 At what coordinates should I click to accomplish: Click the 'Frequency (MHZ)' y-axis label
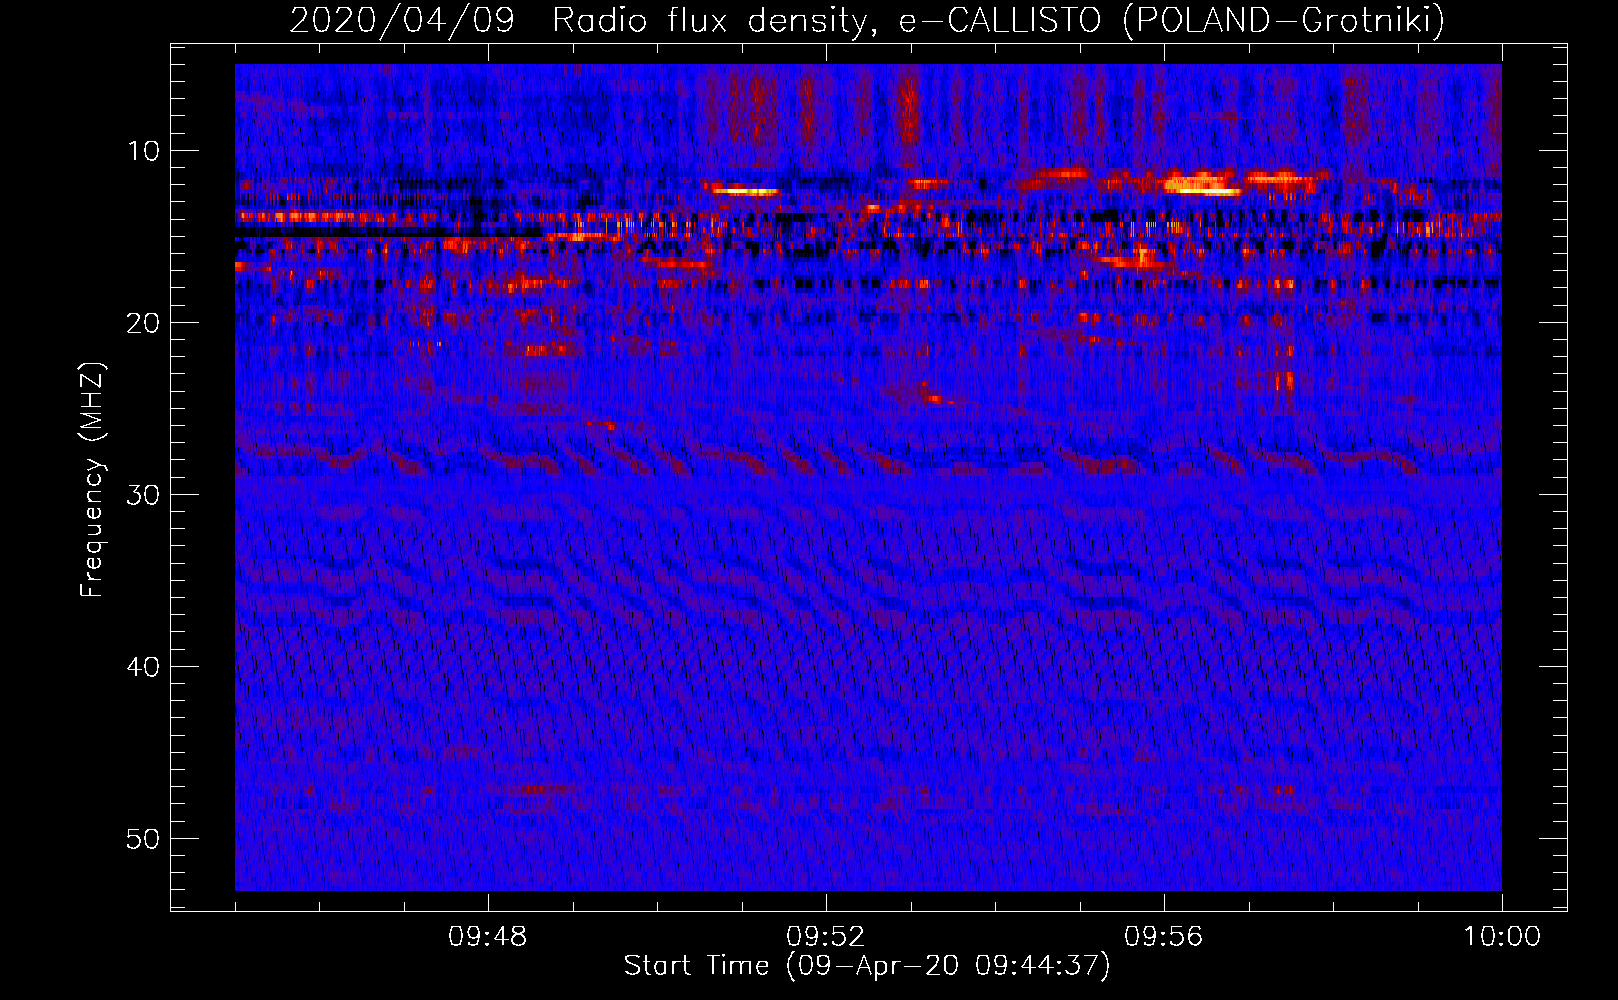point(92,481)
